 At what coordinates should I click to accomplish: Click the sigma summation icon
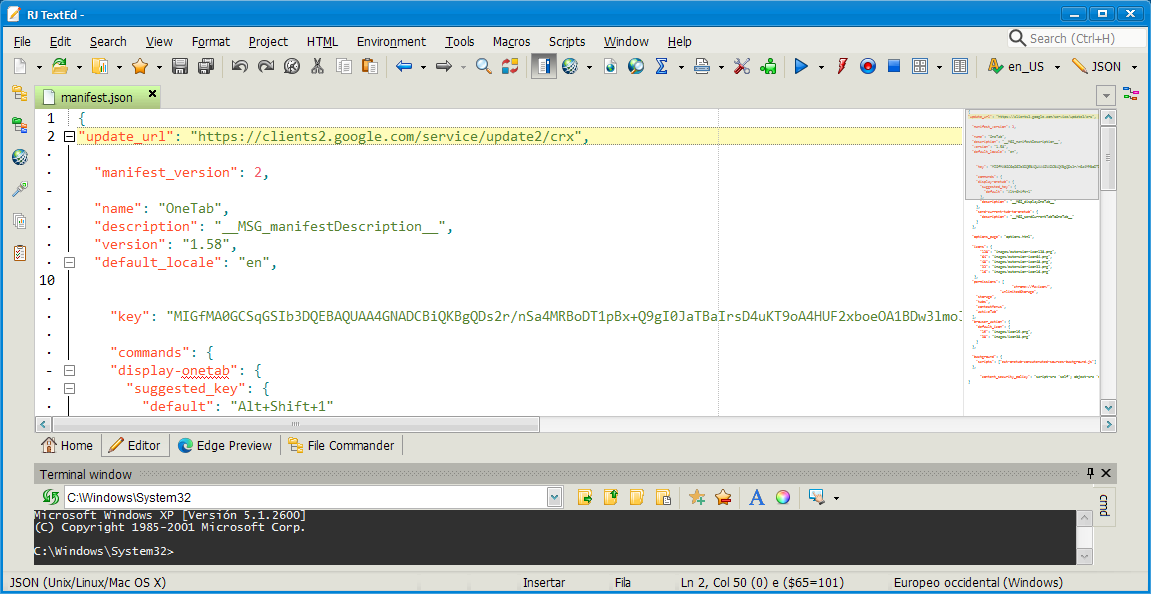tap(661, 67)
